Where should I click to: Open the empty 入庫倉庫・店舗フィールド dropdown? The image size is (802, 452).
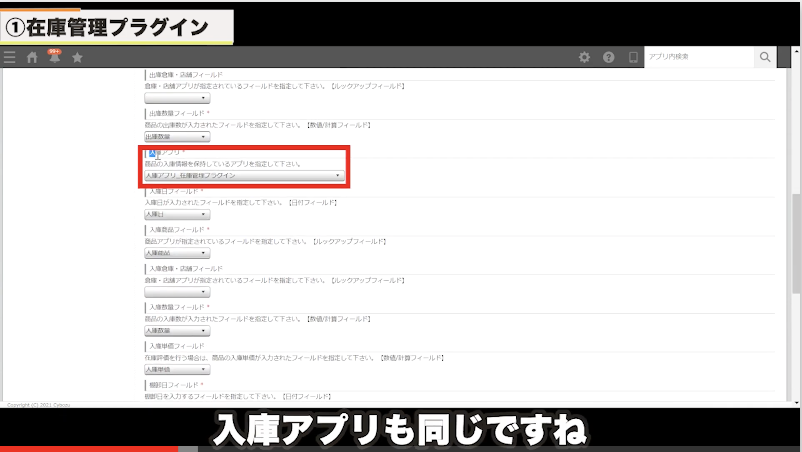coord(177,292)
